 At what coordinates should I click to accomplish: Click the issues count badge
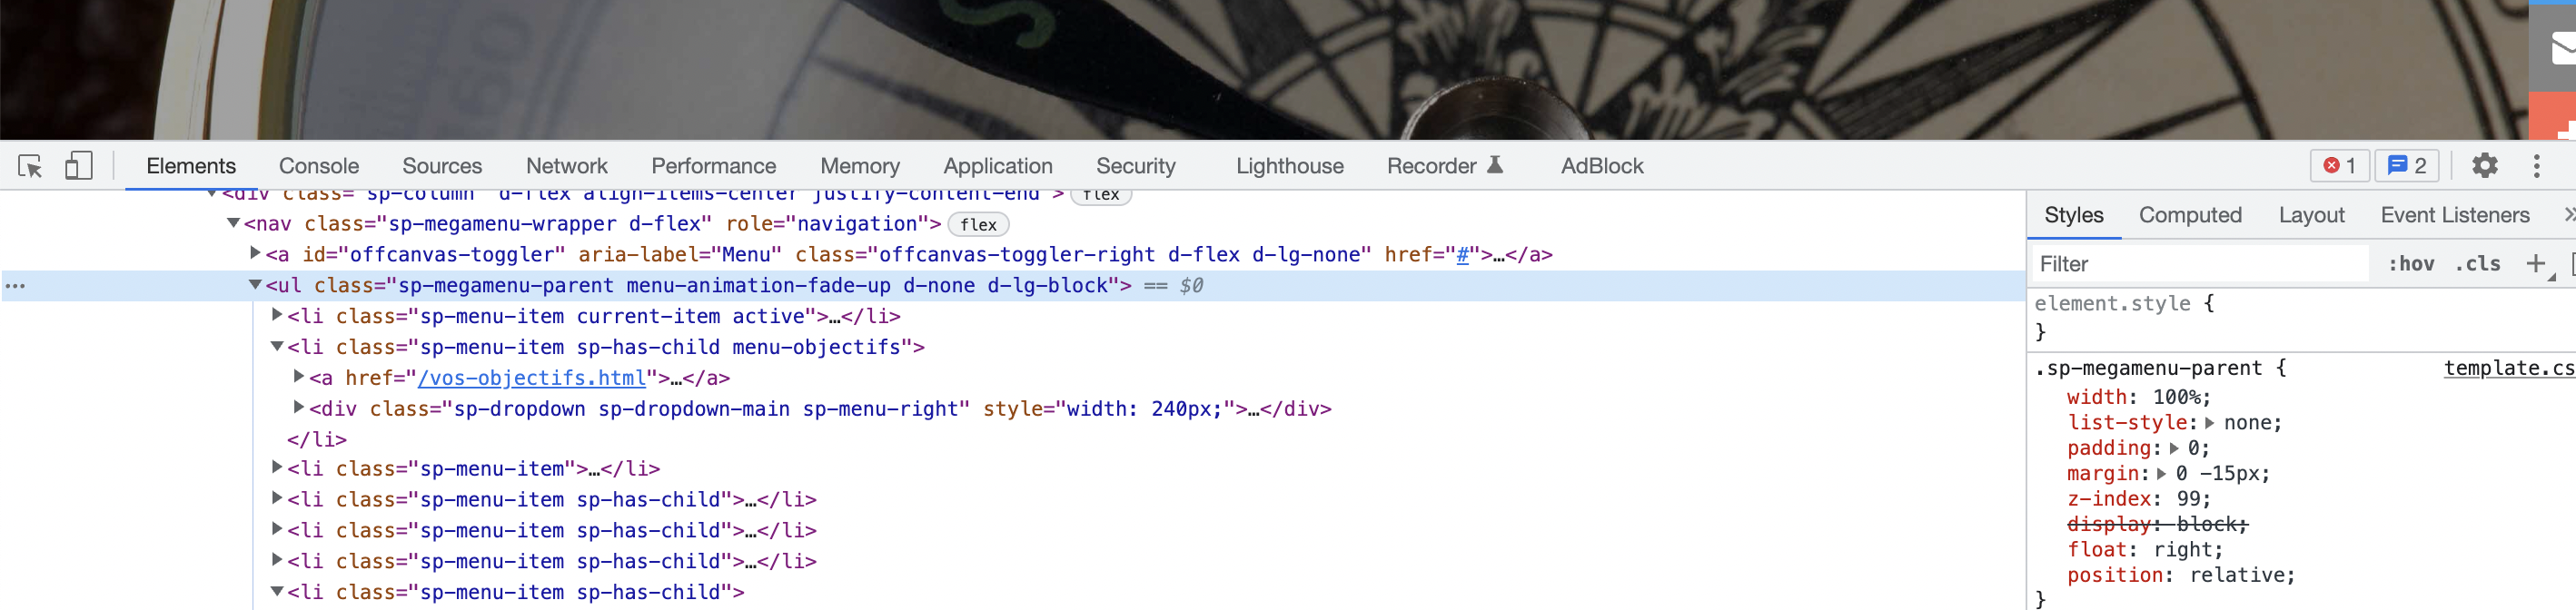pos(2406,166)
